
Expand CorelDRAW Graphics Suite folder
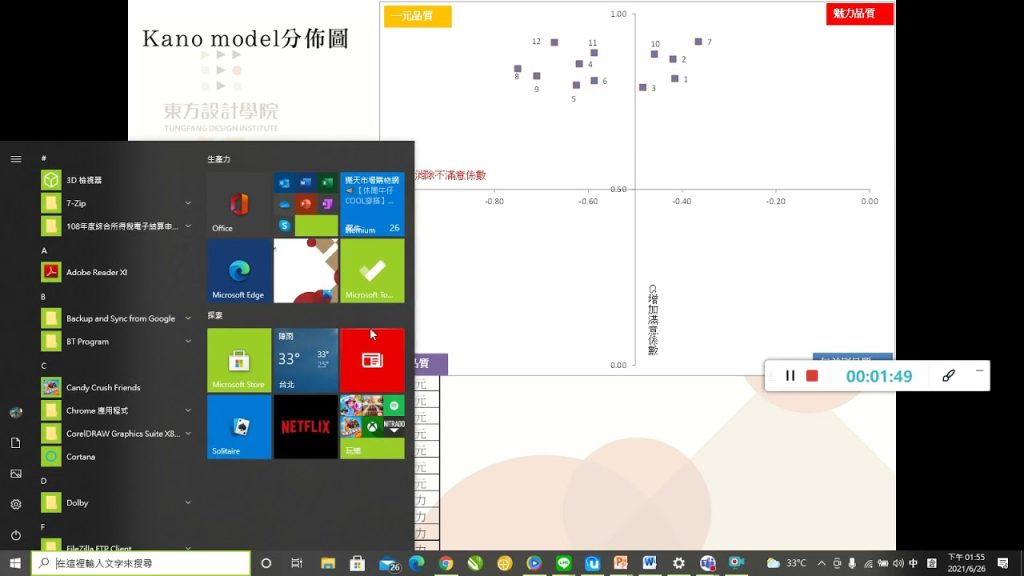(187, 433)
